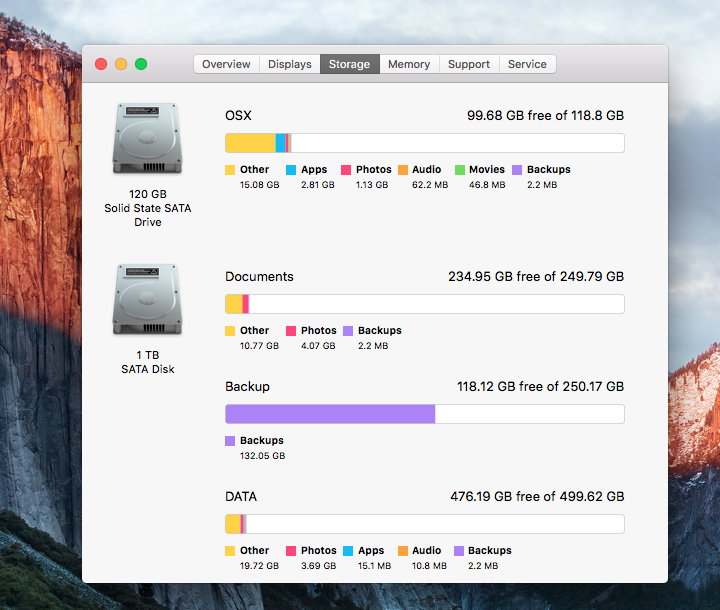This screenshot has width=720, height=610.
Task: Click the purple Backups swatch under Backup volume
Action: (x=230, y=441)
